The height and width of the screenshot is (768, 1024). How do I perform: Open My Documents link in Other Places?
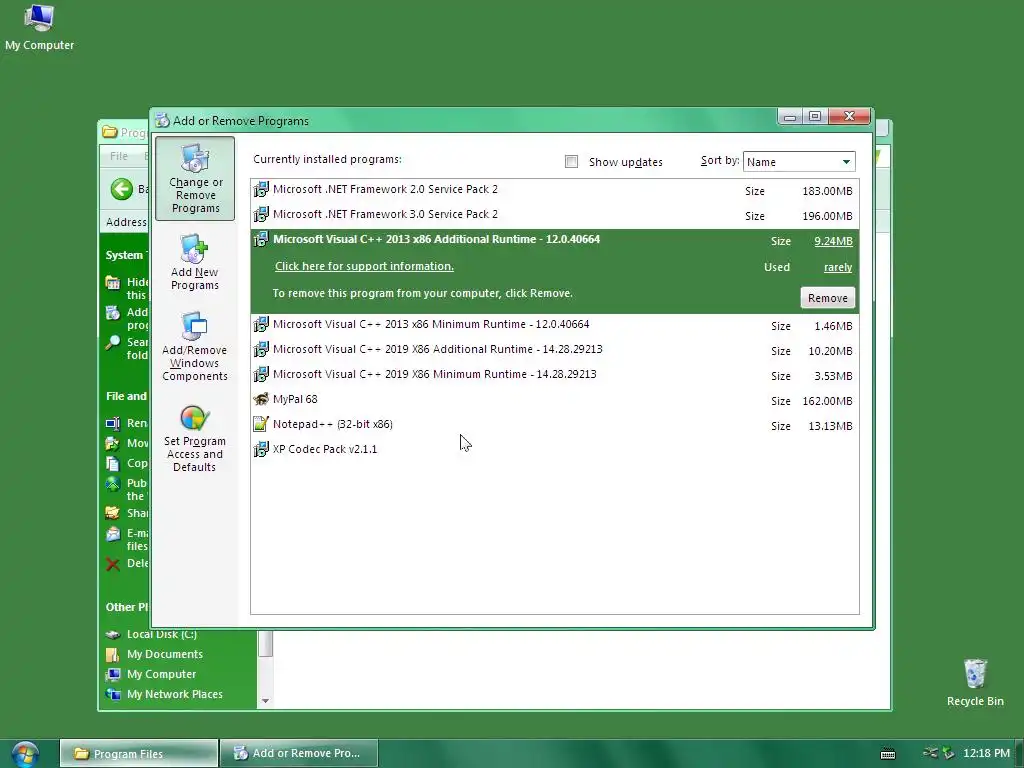(x=165, y=654)
